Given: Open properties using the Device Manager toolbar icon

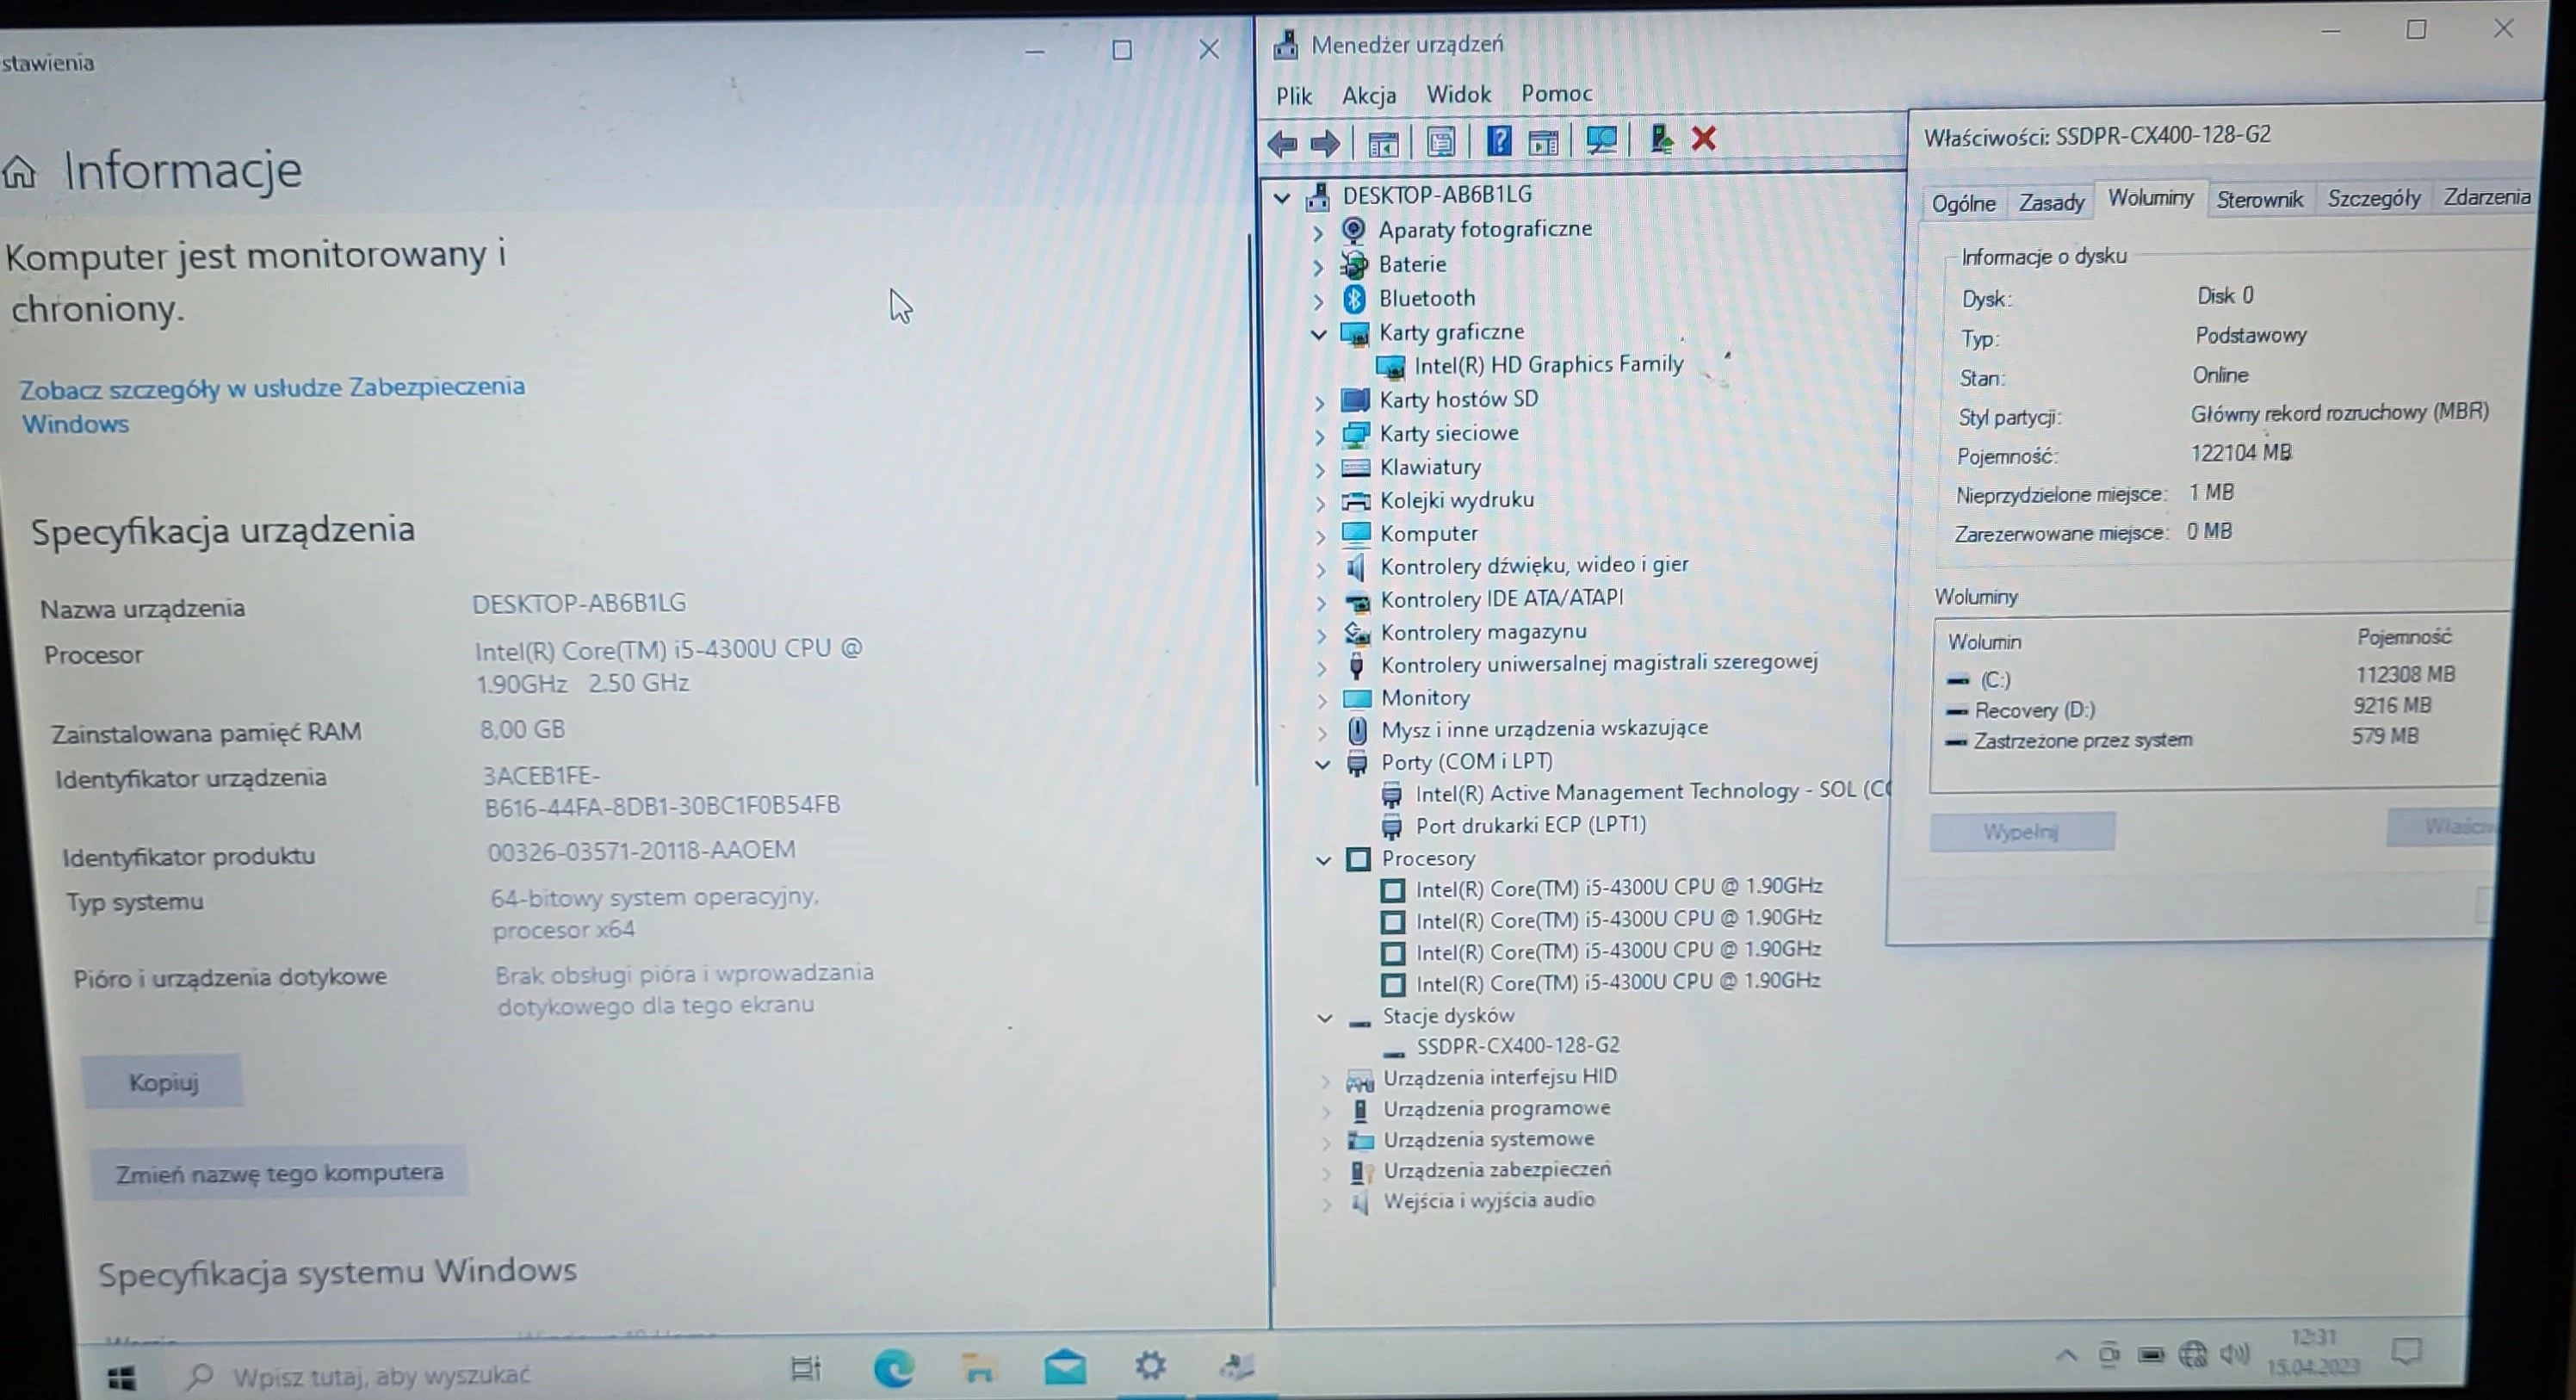Looking at the screenshot, I should coord(1442,140).
